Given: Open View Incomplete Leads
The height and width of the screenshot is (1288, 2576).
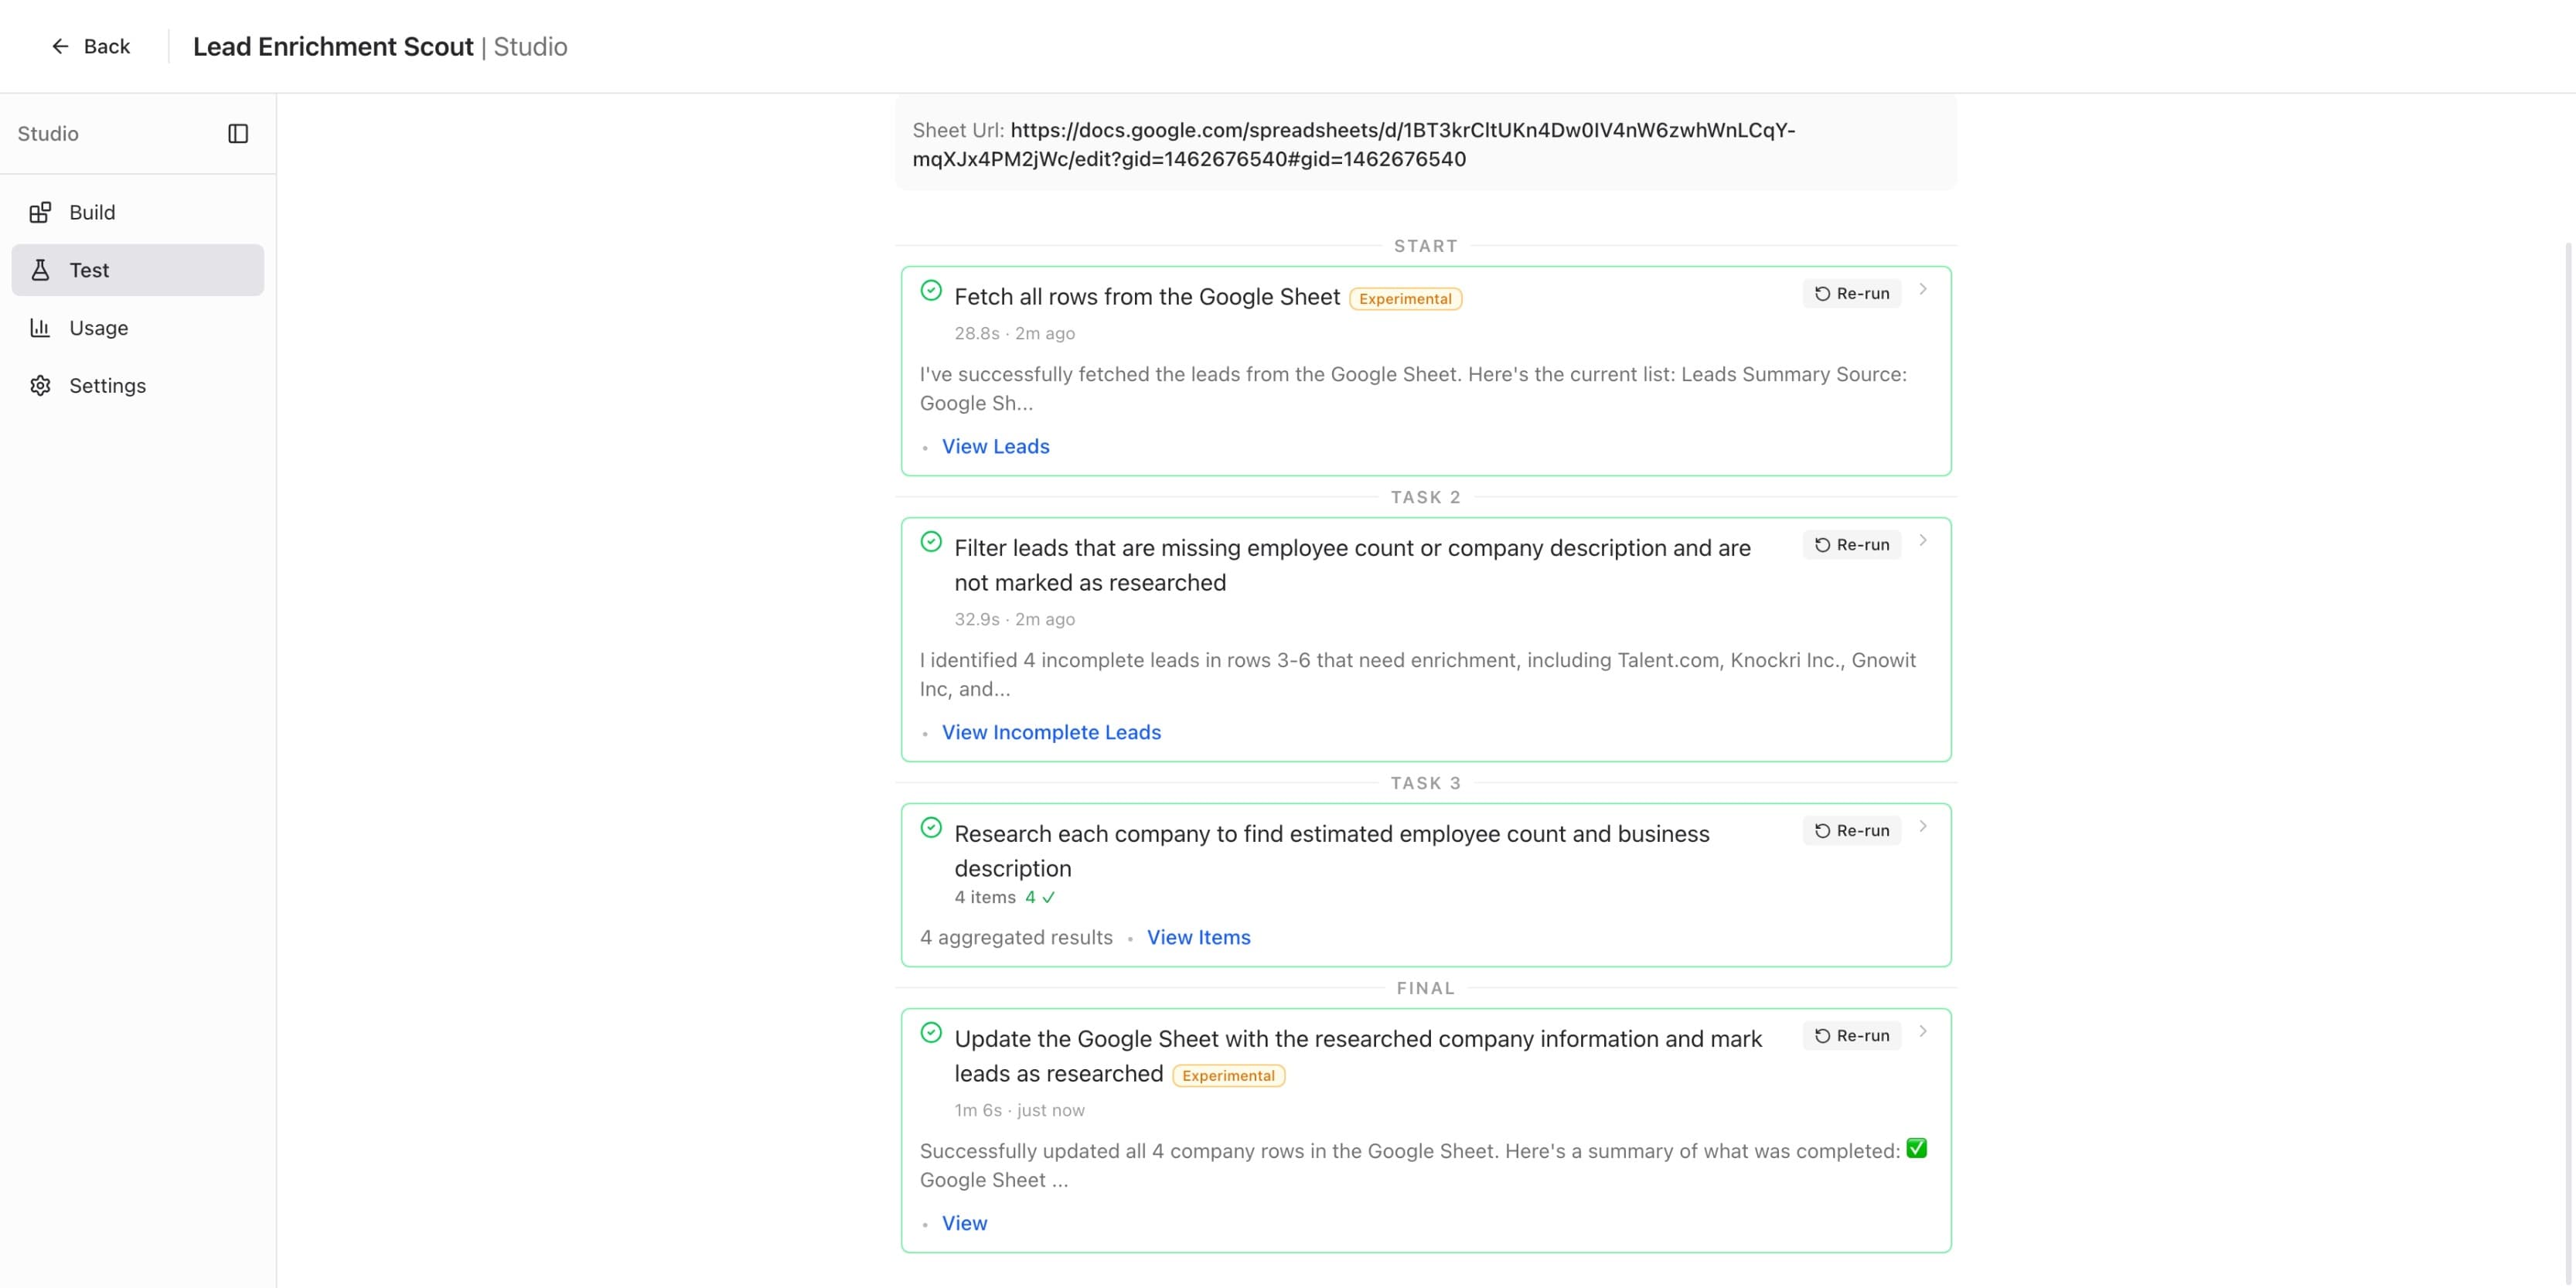Looking at the screenshot, I should [x=1051, y=732].
